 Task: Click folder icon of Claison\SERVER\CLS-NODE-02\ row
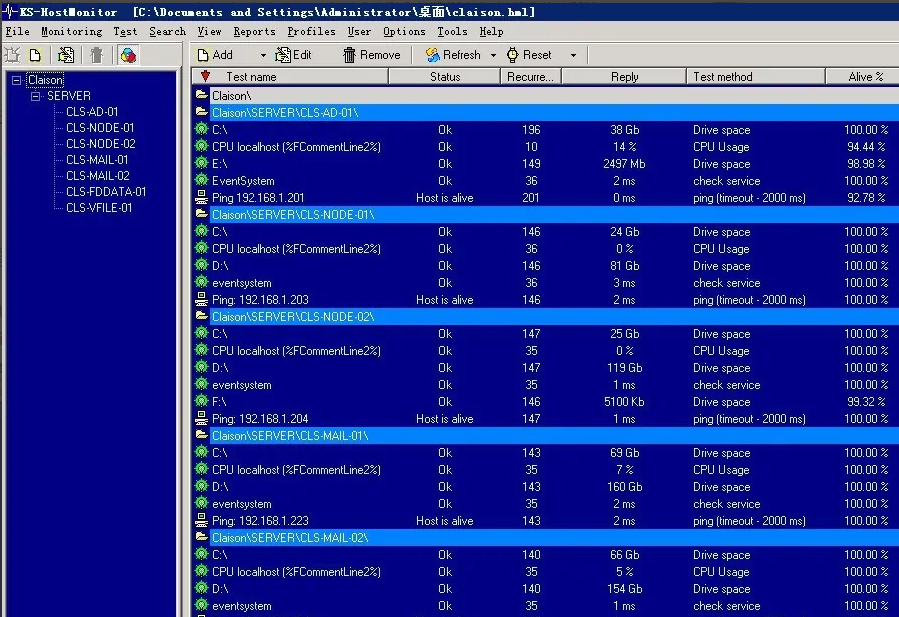click(201, 316)
